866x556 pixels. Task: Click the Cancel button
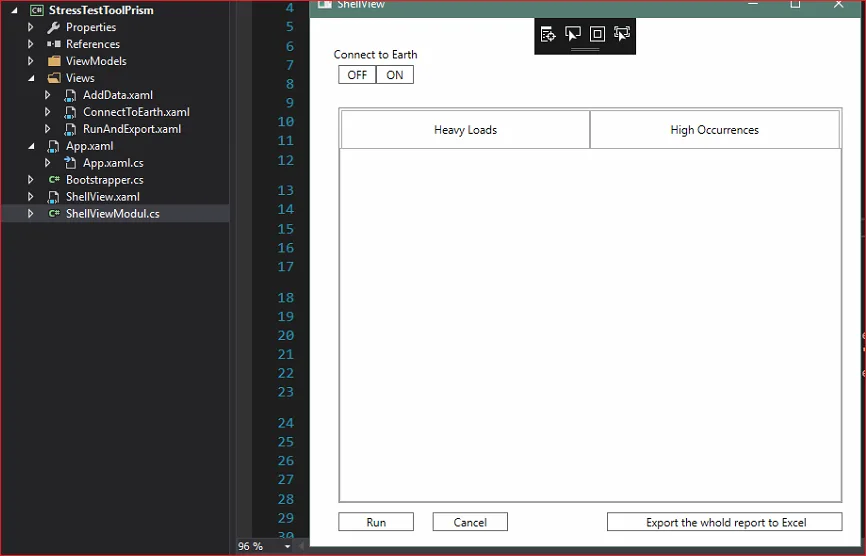[x=470, y=522]
